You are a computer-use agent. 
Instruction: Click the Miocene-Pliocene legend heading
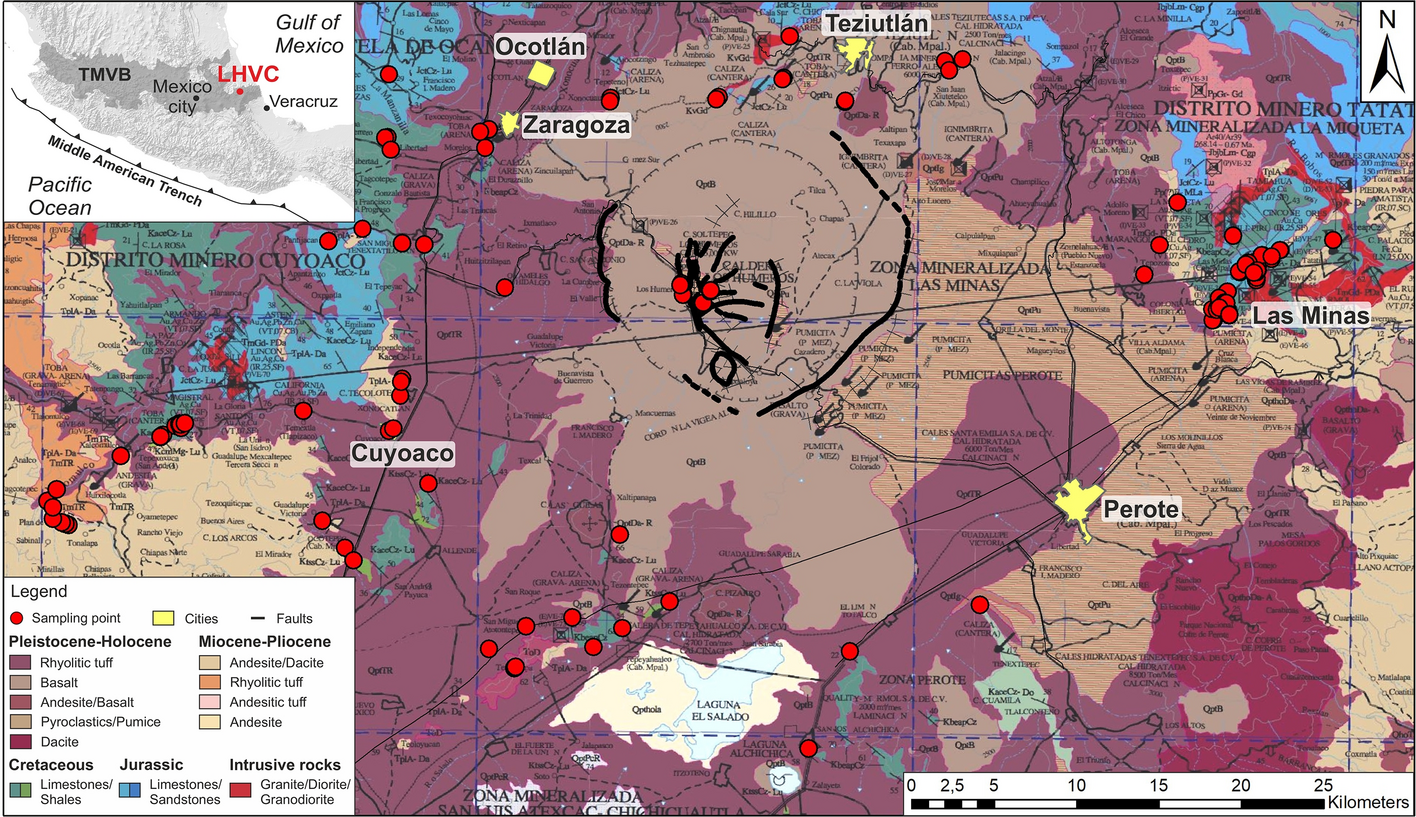265,641
